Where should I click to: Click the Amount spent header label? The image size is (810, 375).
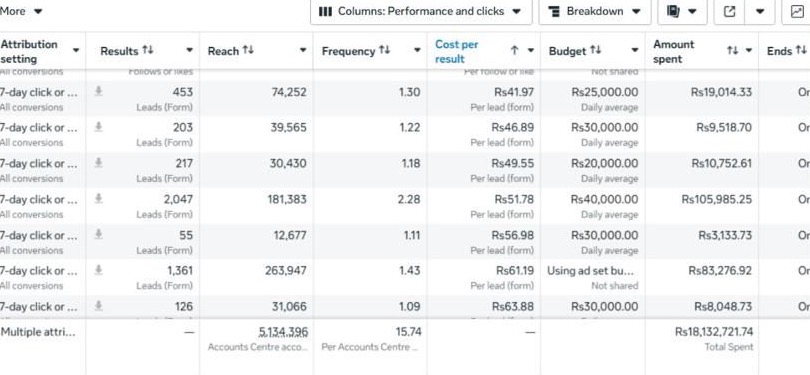pos(674,52)
